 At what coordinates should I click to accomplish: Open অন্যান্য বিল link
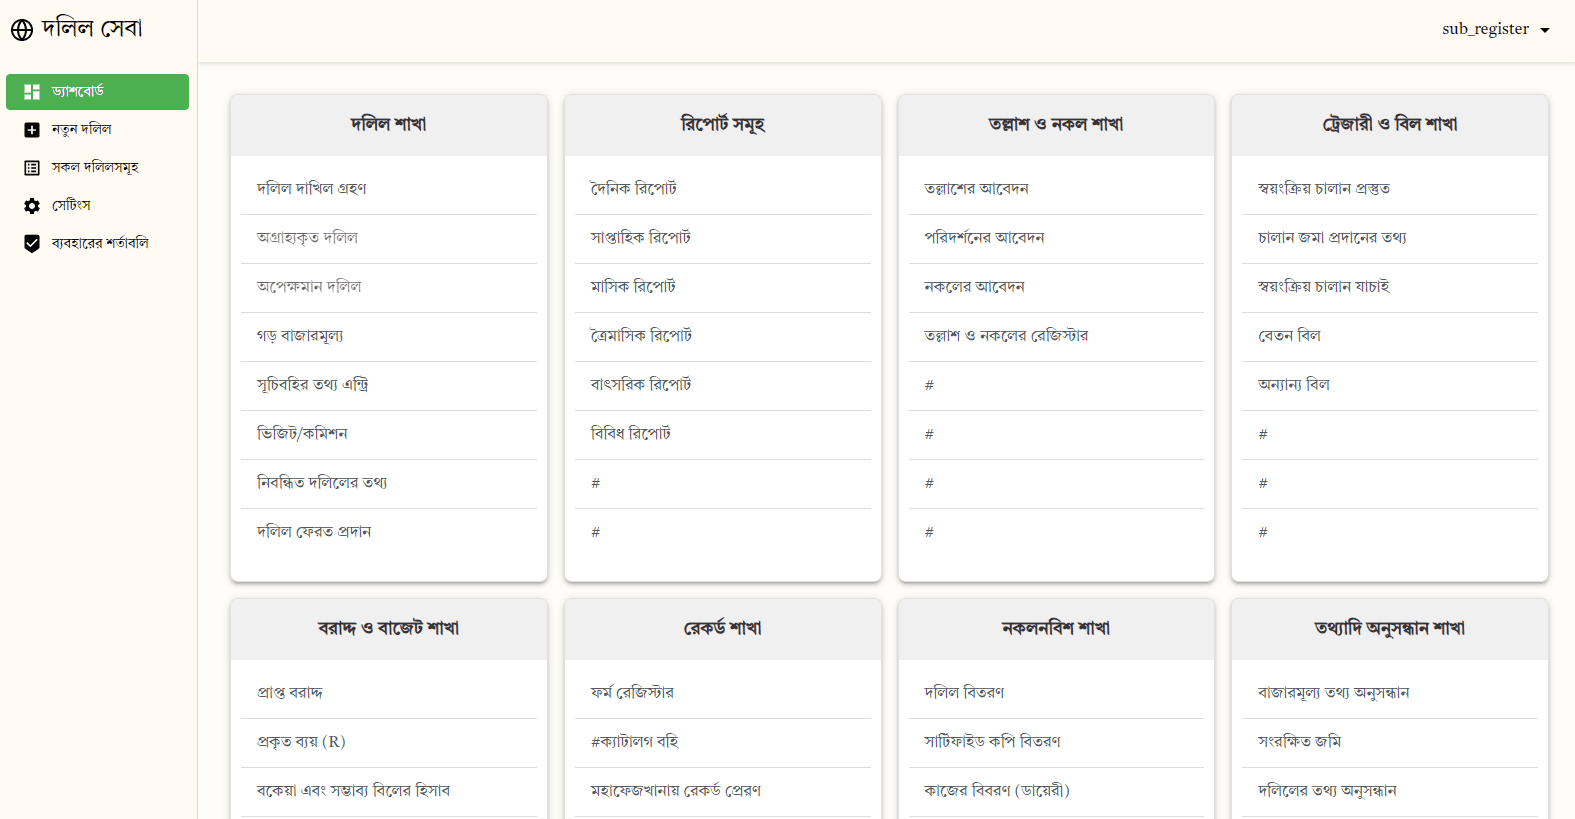point(1294,385)
